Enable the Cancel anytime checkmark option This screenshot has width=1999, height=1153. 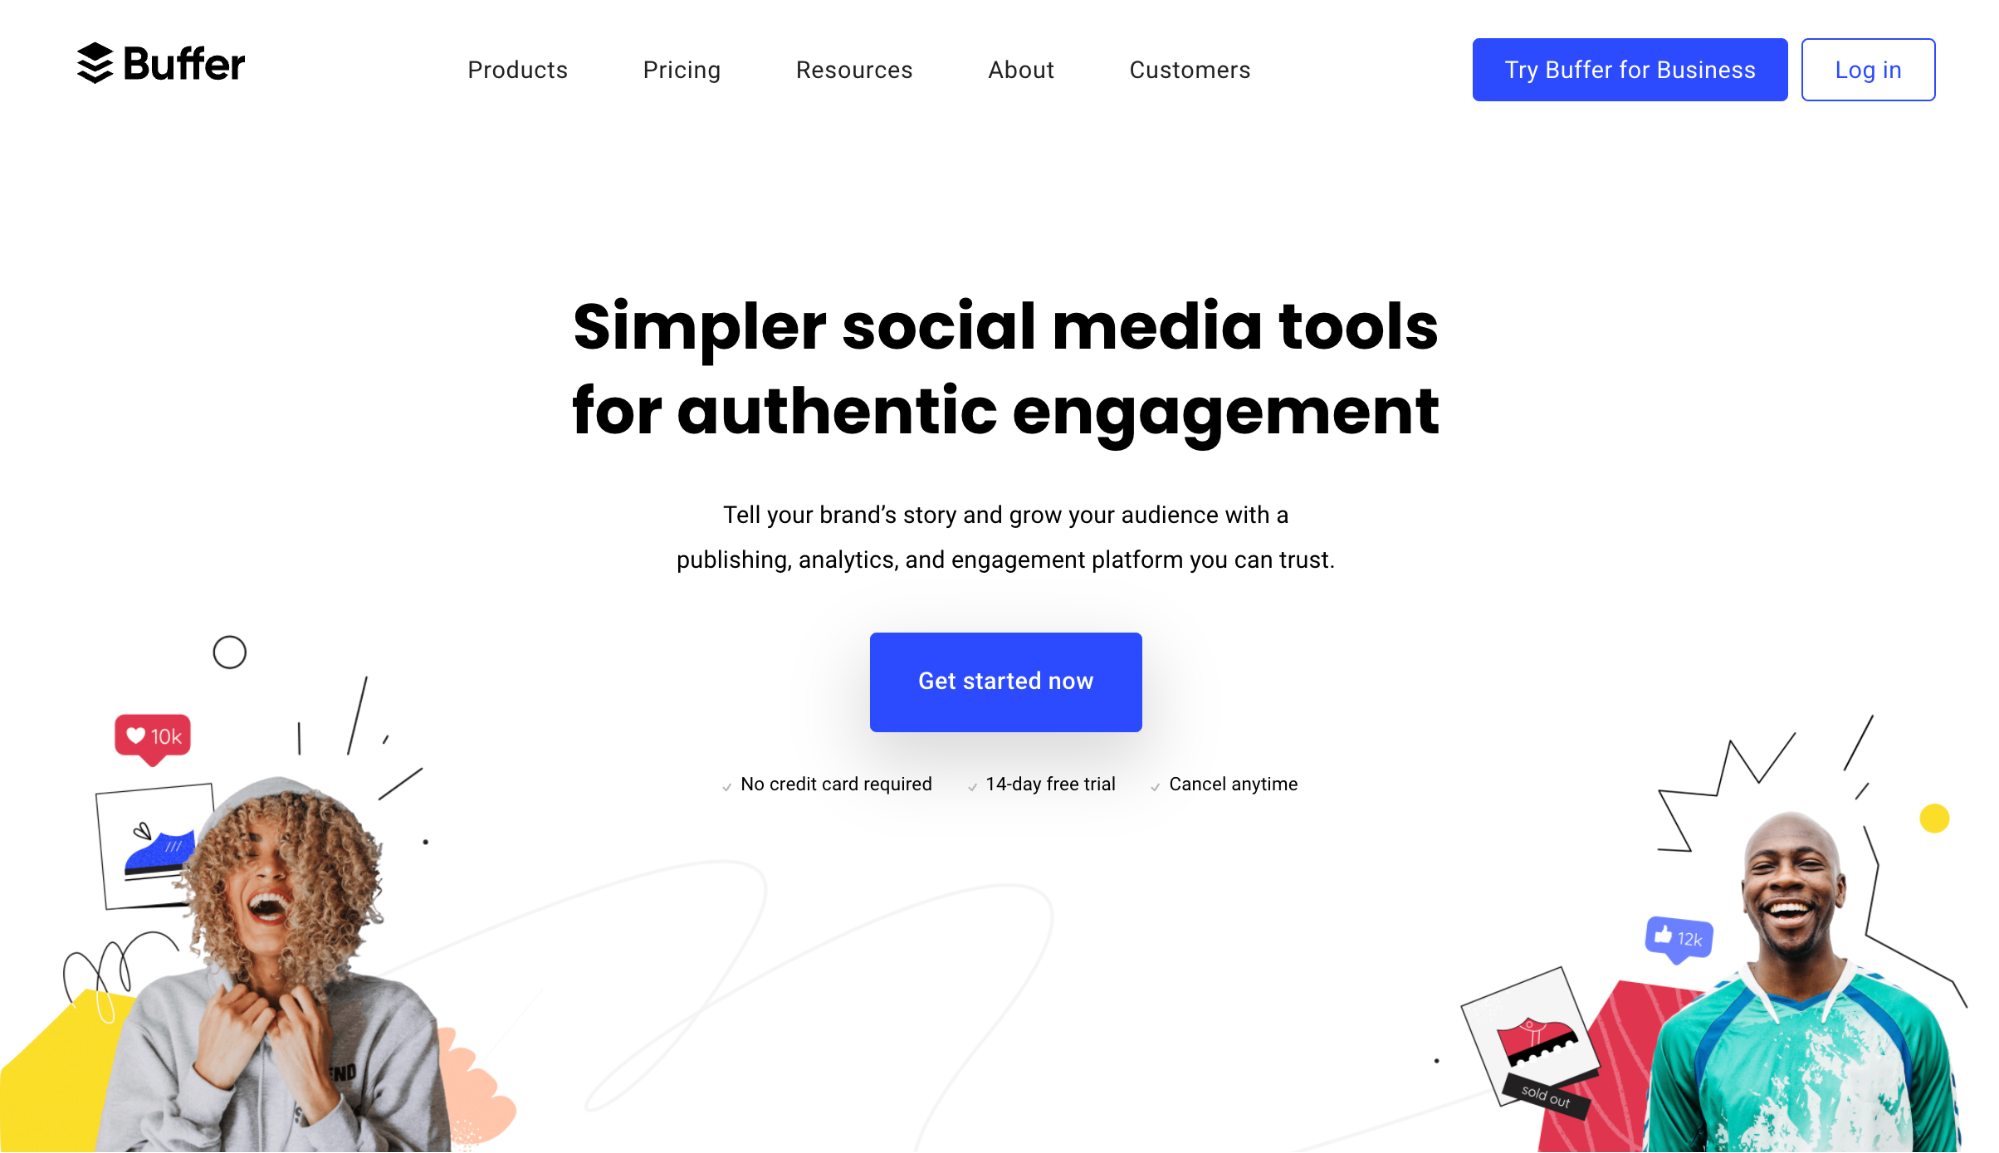(1155, 785)
